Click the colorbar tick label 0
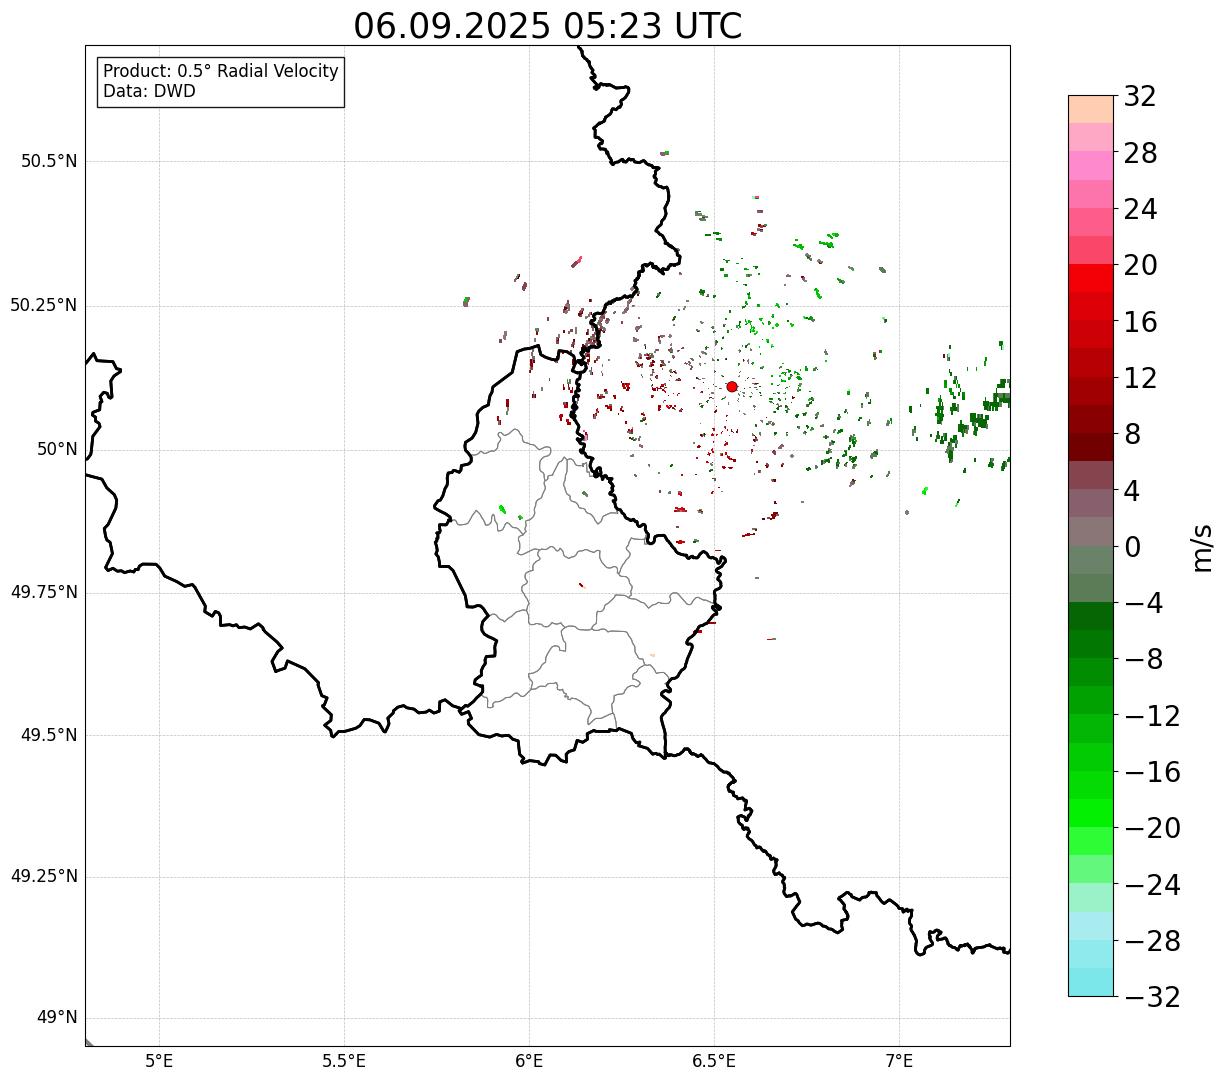 pos(1132,547)
